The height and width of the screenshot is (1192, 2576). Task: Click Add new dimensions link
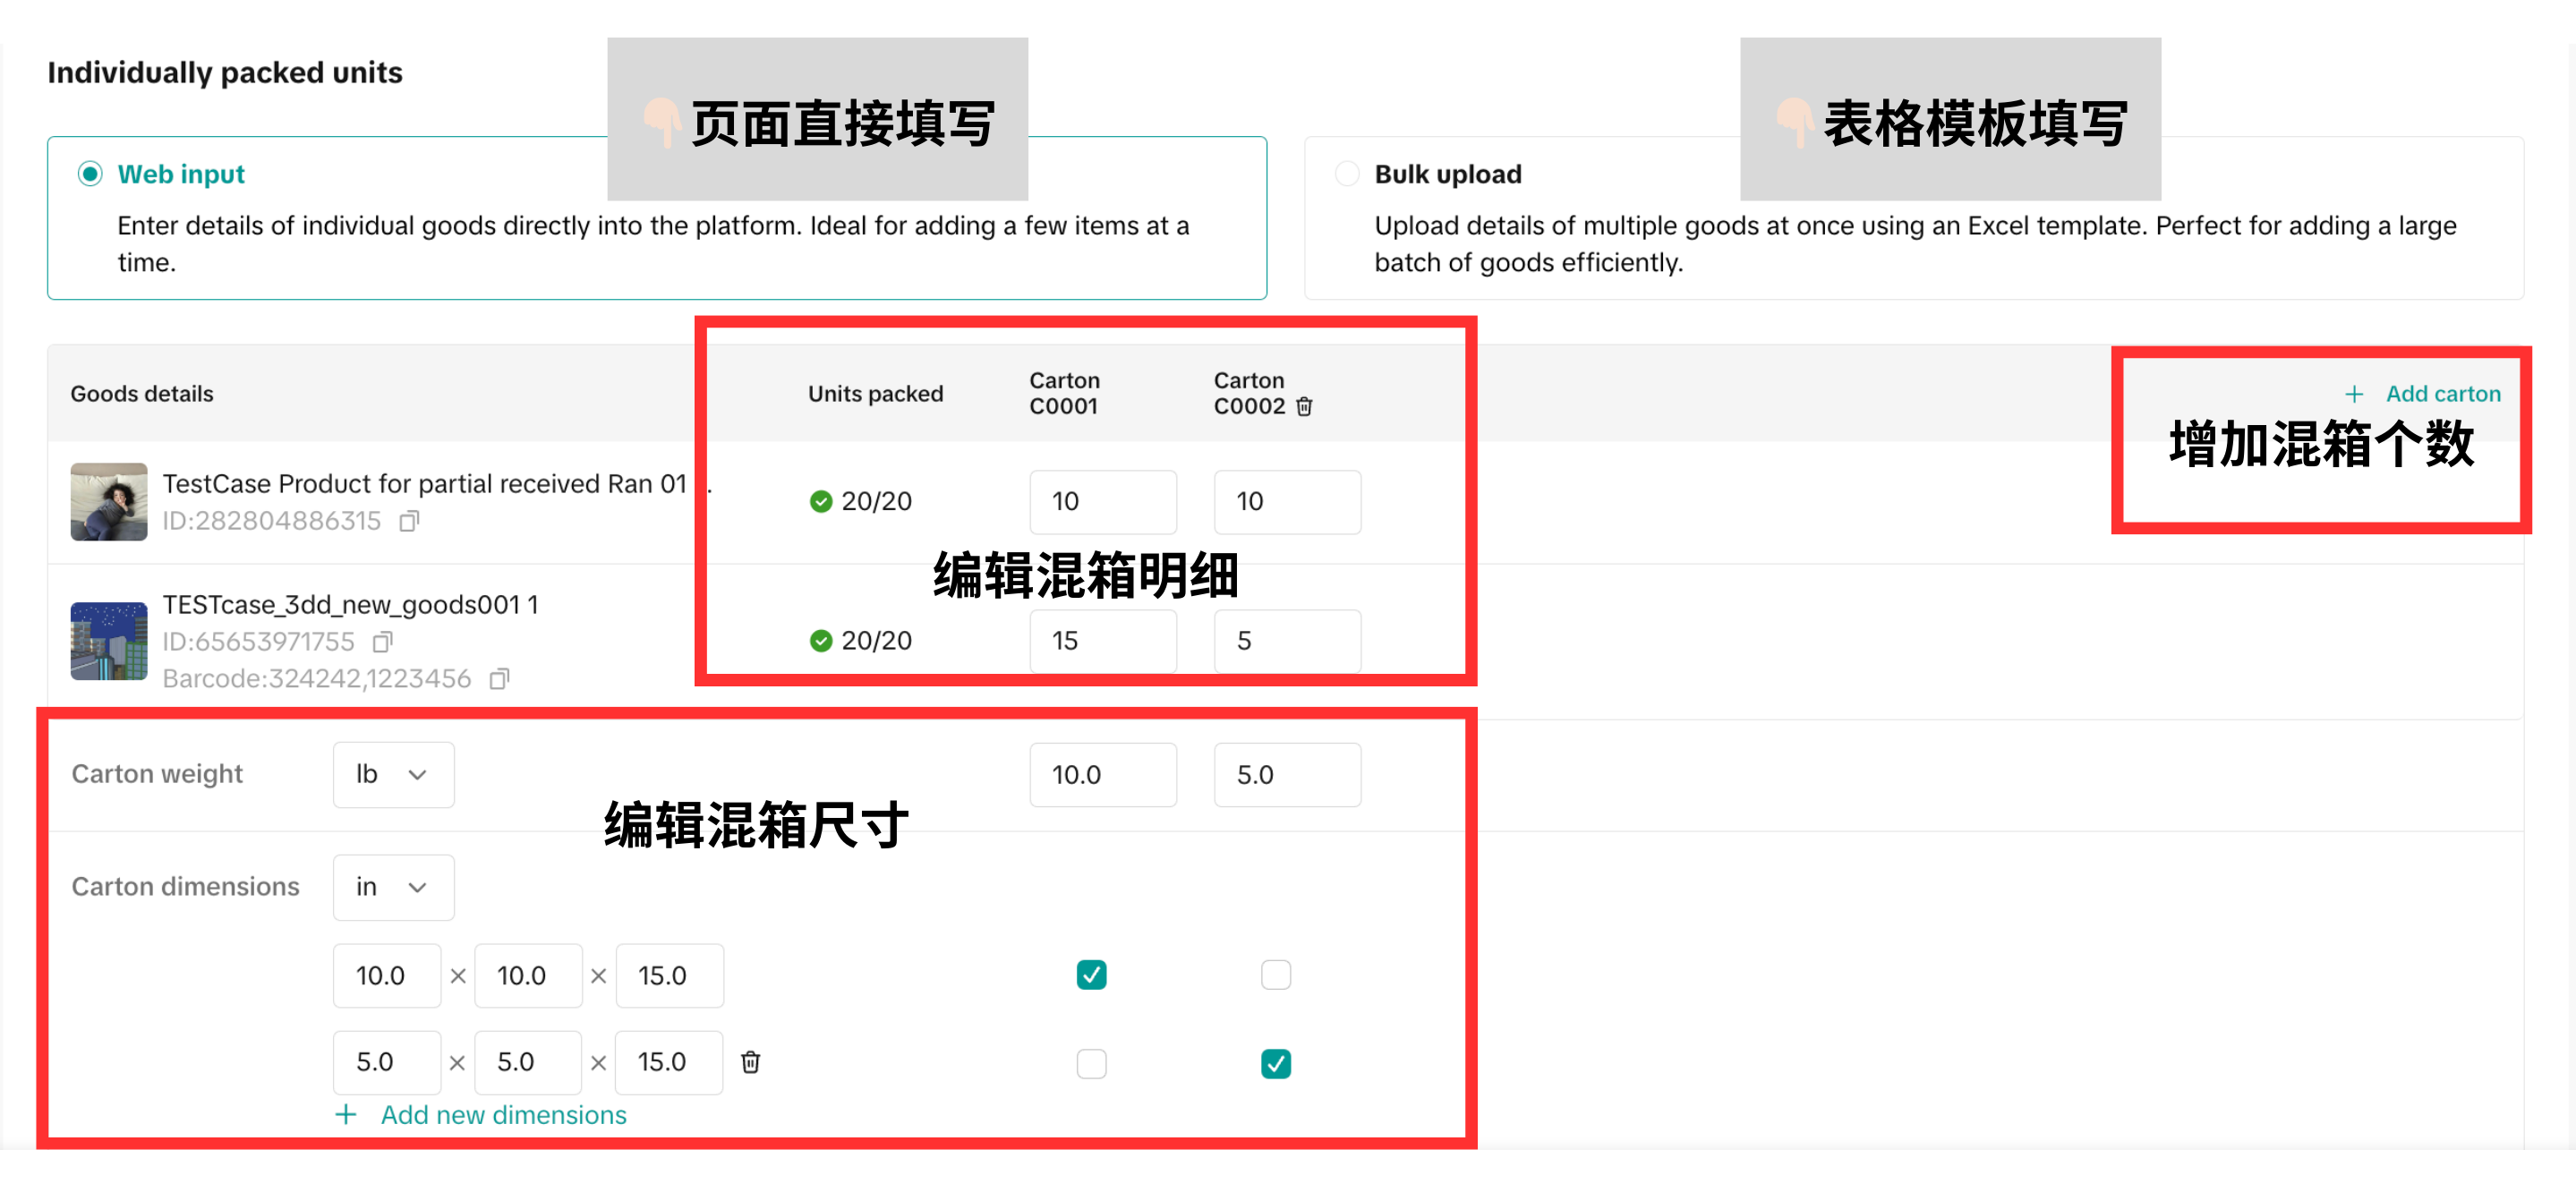pos(503,1115)
